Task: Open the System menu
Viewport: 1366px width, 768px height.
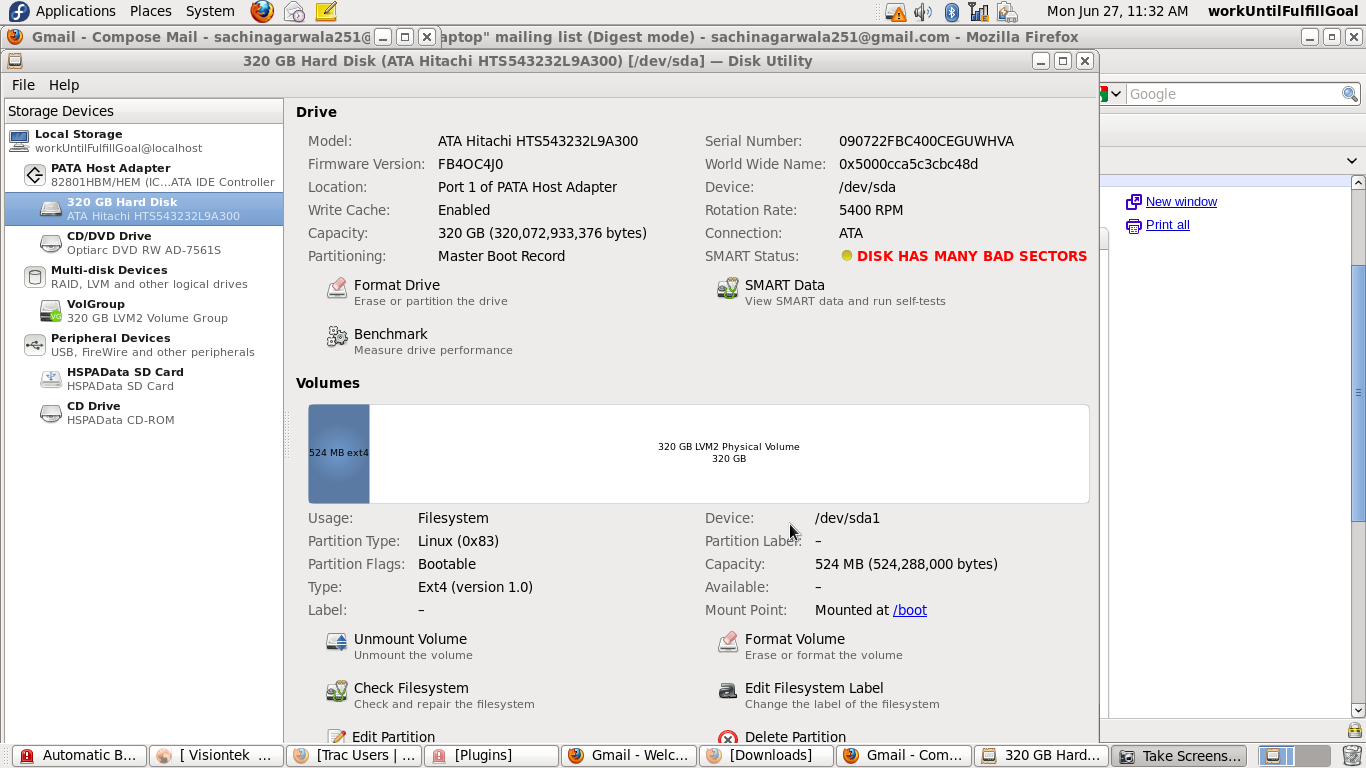Action: tap(210, 11)
